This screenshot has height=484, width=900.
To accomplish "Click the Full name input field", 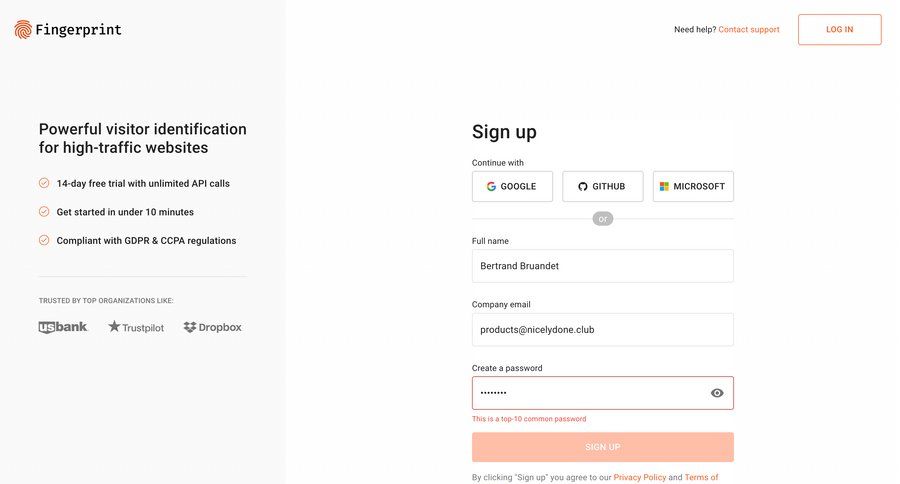I will click(x=602, y=266).
